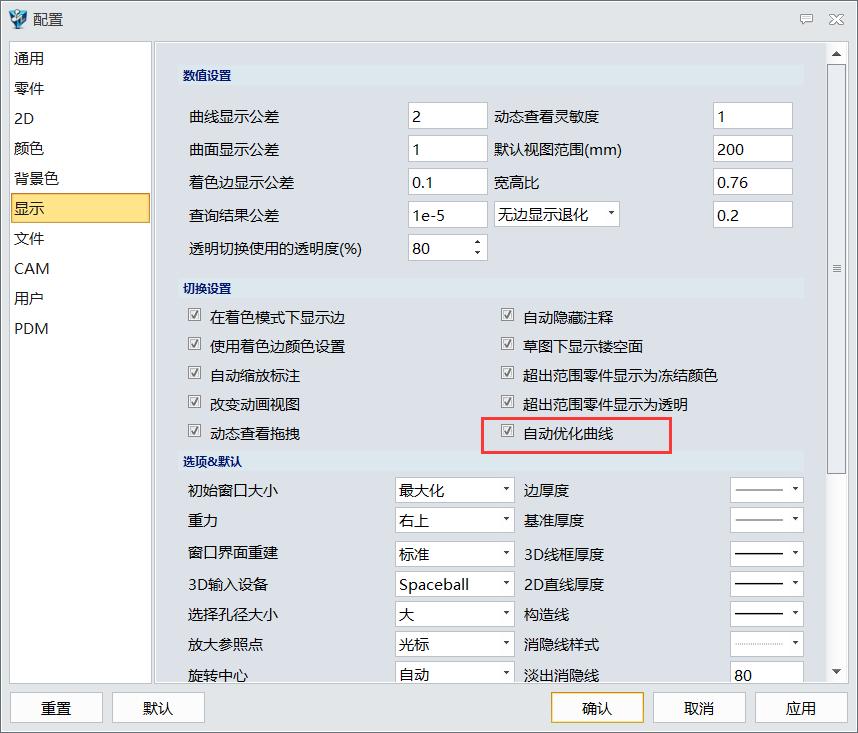Viewport: 858px width, 733px height.
Task: Click the up arrow on 透明度 spinner
Action: click(x=479, y=241)
